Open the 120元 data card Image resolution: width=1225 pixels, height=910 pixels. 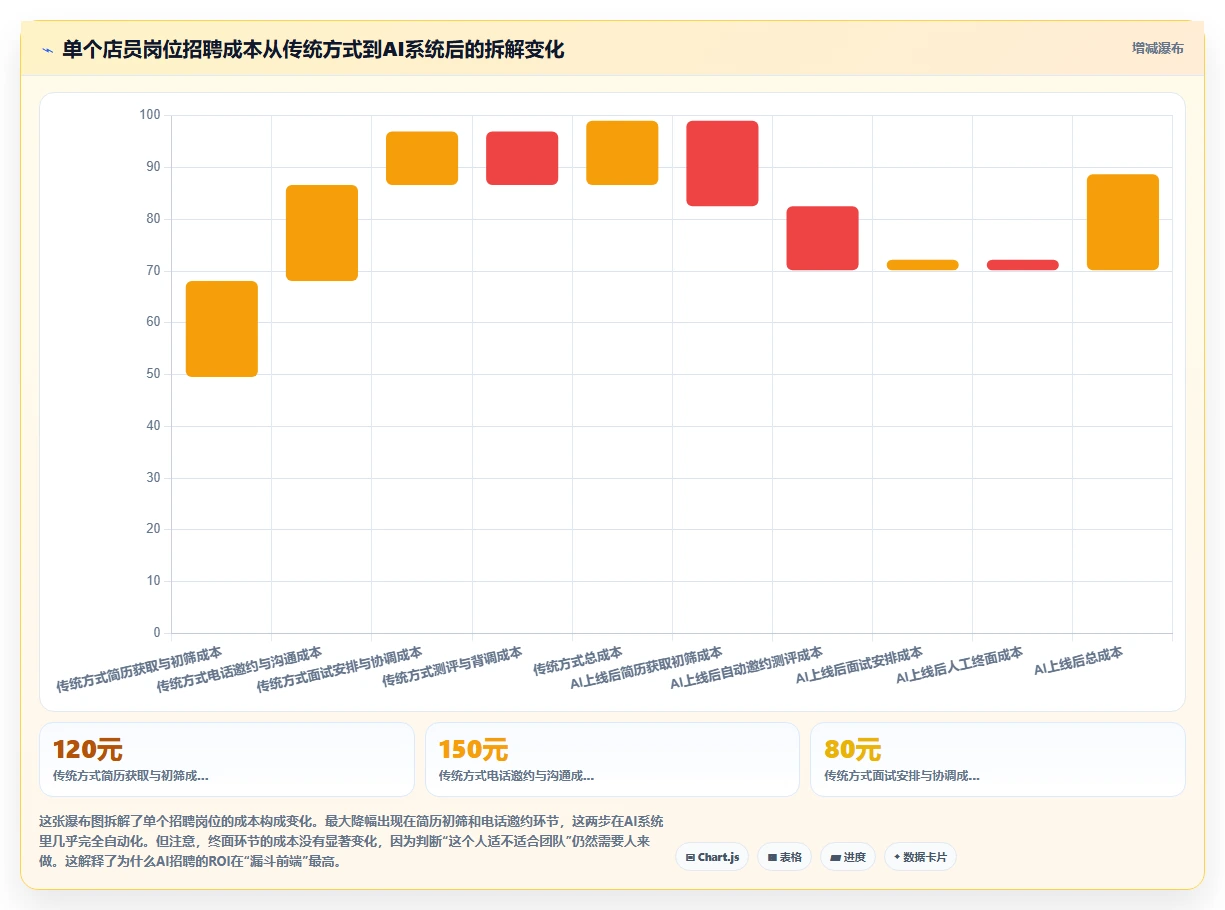(x=227, y=760)
